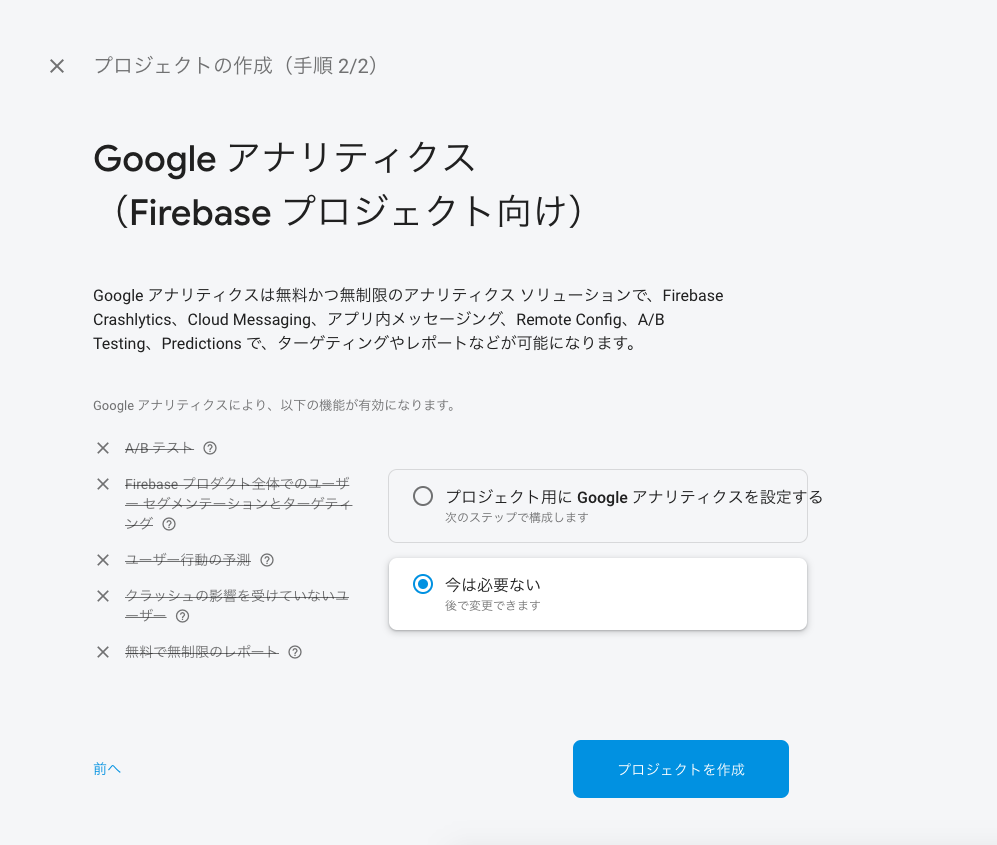Click the 前へ link to go back

pos(106,768)
